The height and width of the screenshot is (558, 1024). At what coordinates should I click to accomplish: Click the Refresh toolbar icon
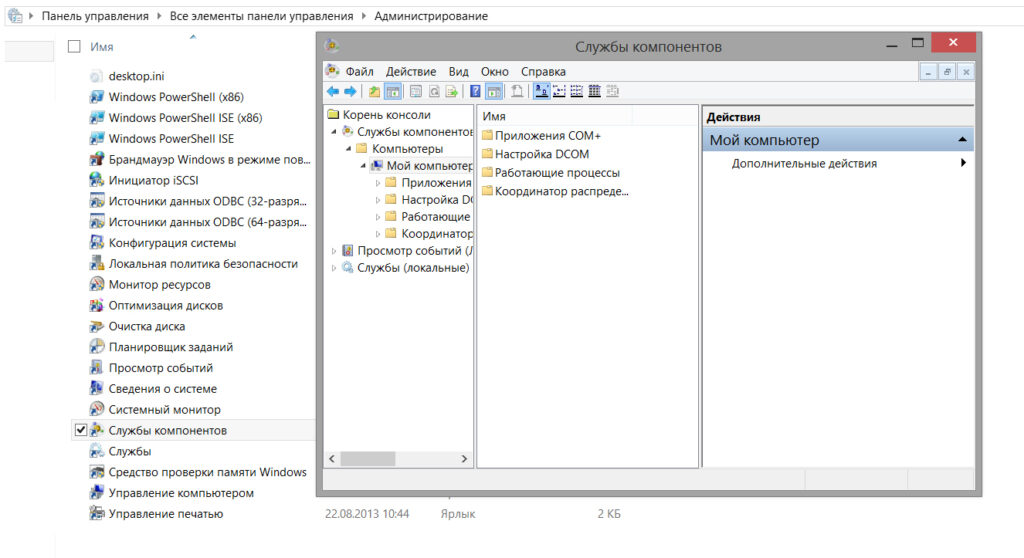pyautogui.click(x=434, y=91)
